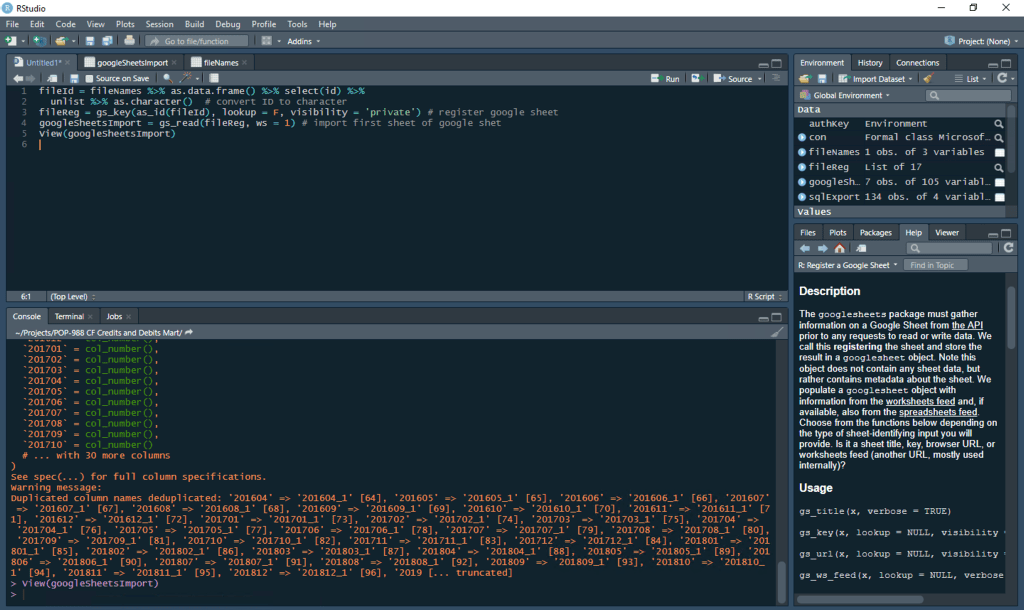Switch to the googleSheetsImport tab
This screenshot has height=610, width=1024.
[x=132, y=62]
